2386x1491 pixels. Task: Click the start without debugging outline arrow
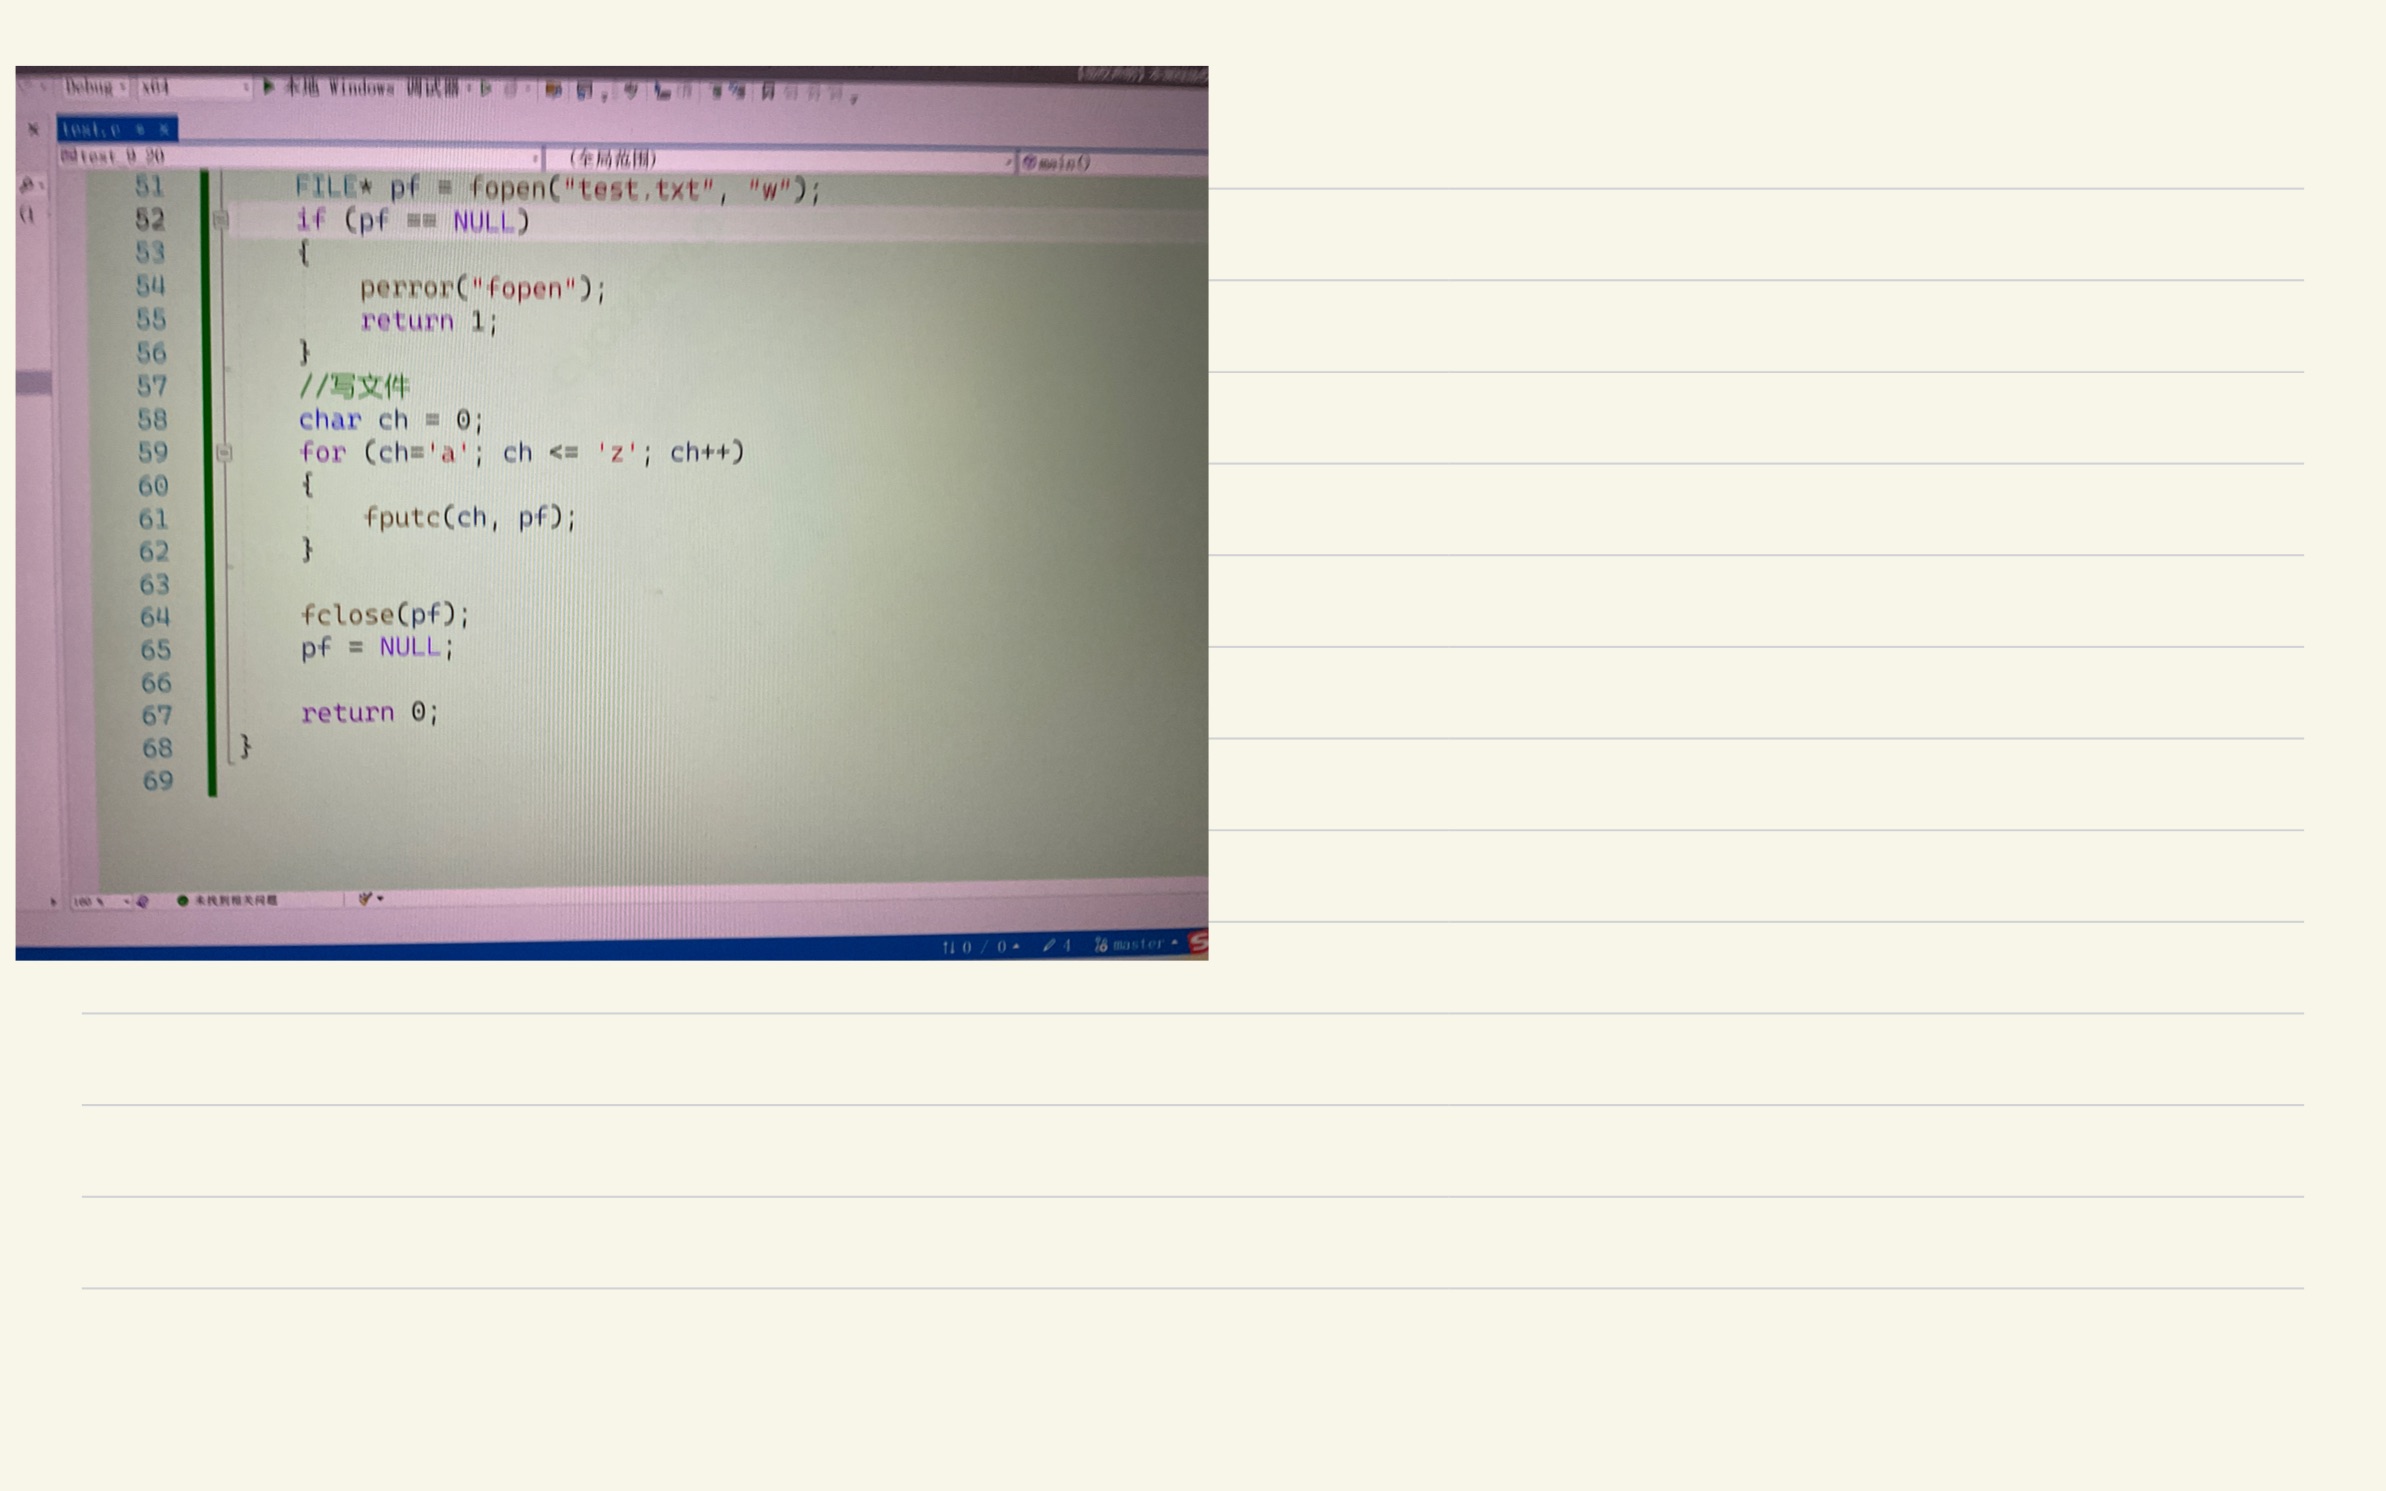(x=486, y=89)
